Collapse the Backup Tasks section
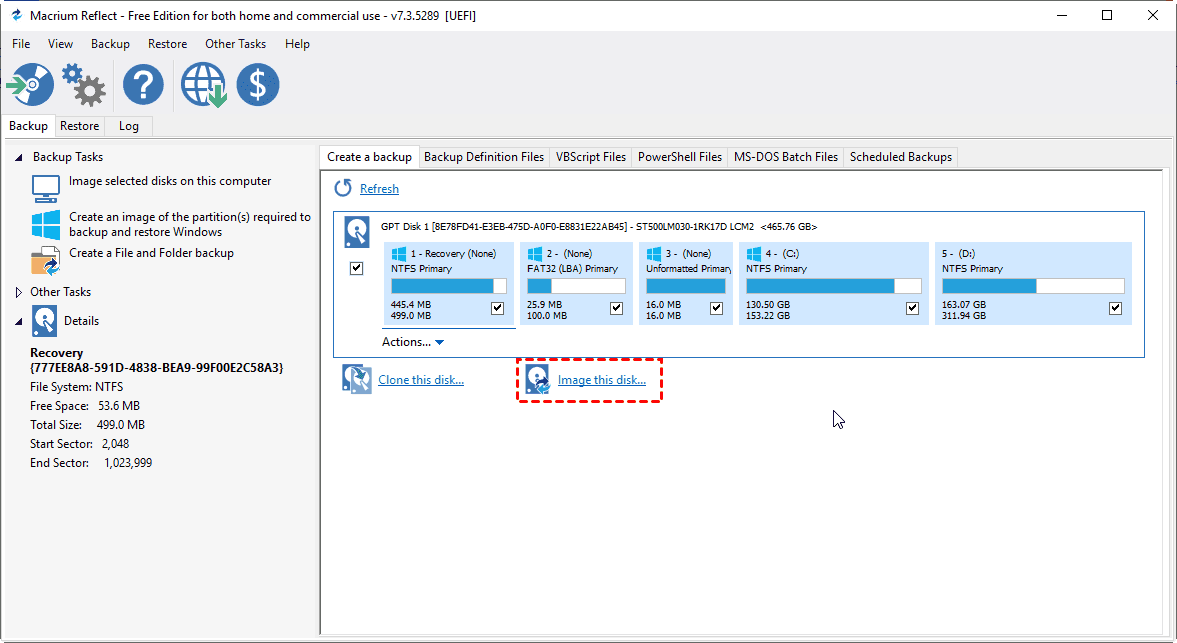This screenshot has width=1177, height=643. [x=18, y=157]
